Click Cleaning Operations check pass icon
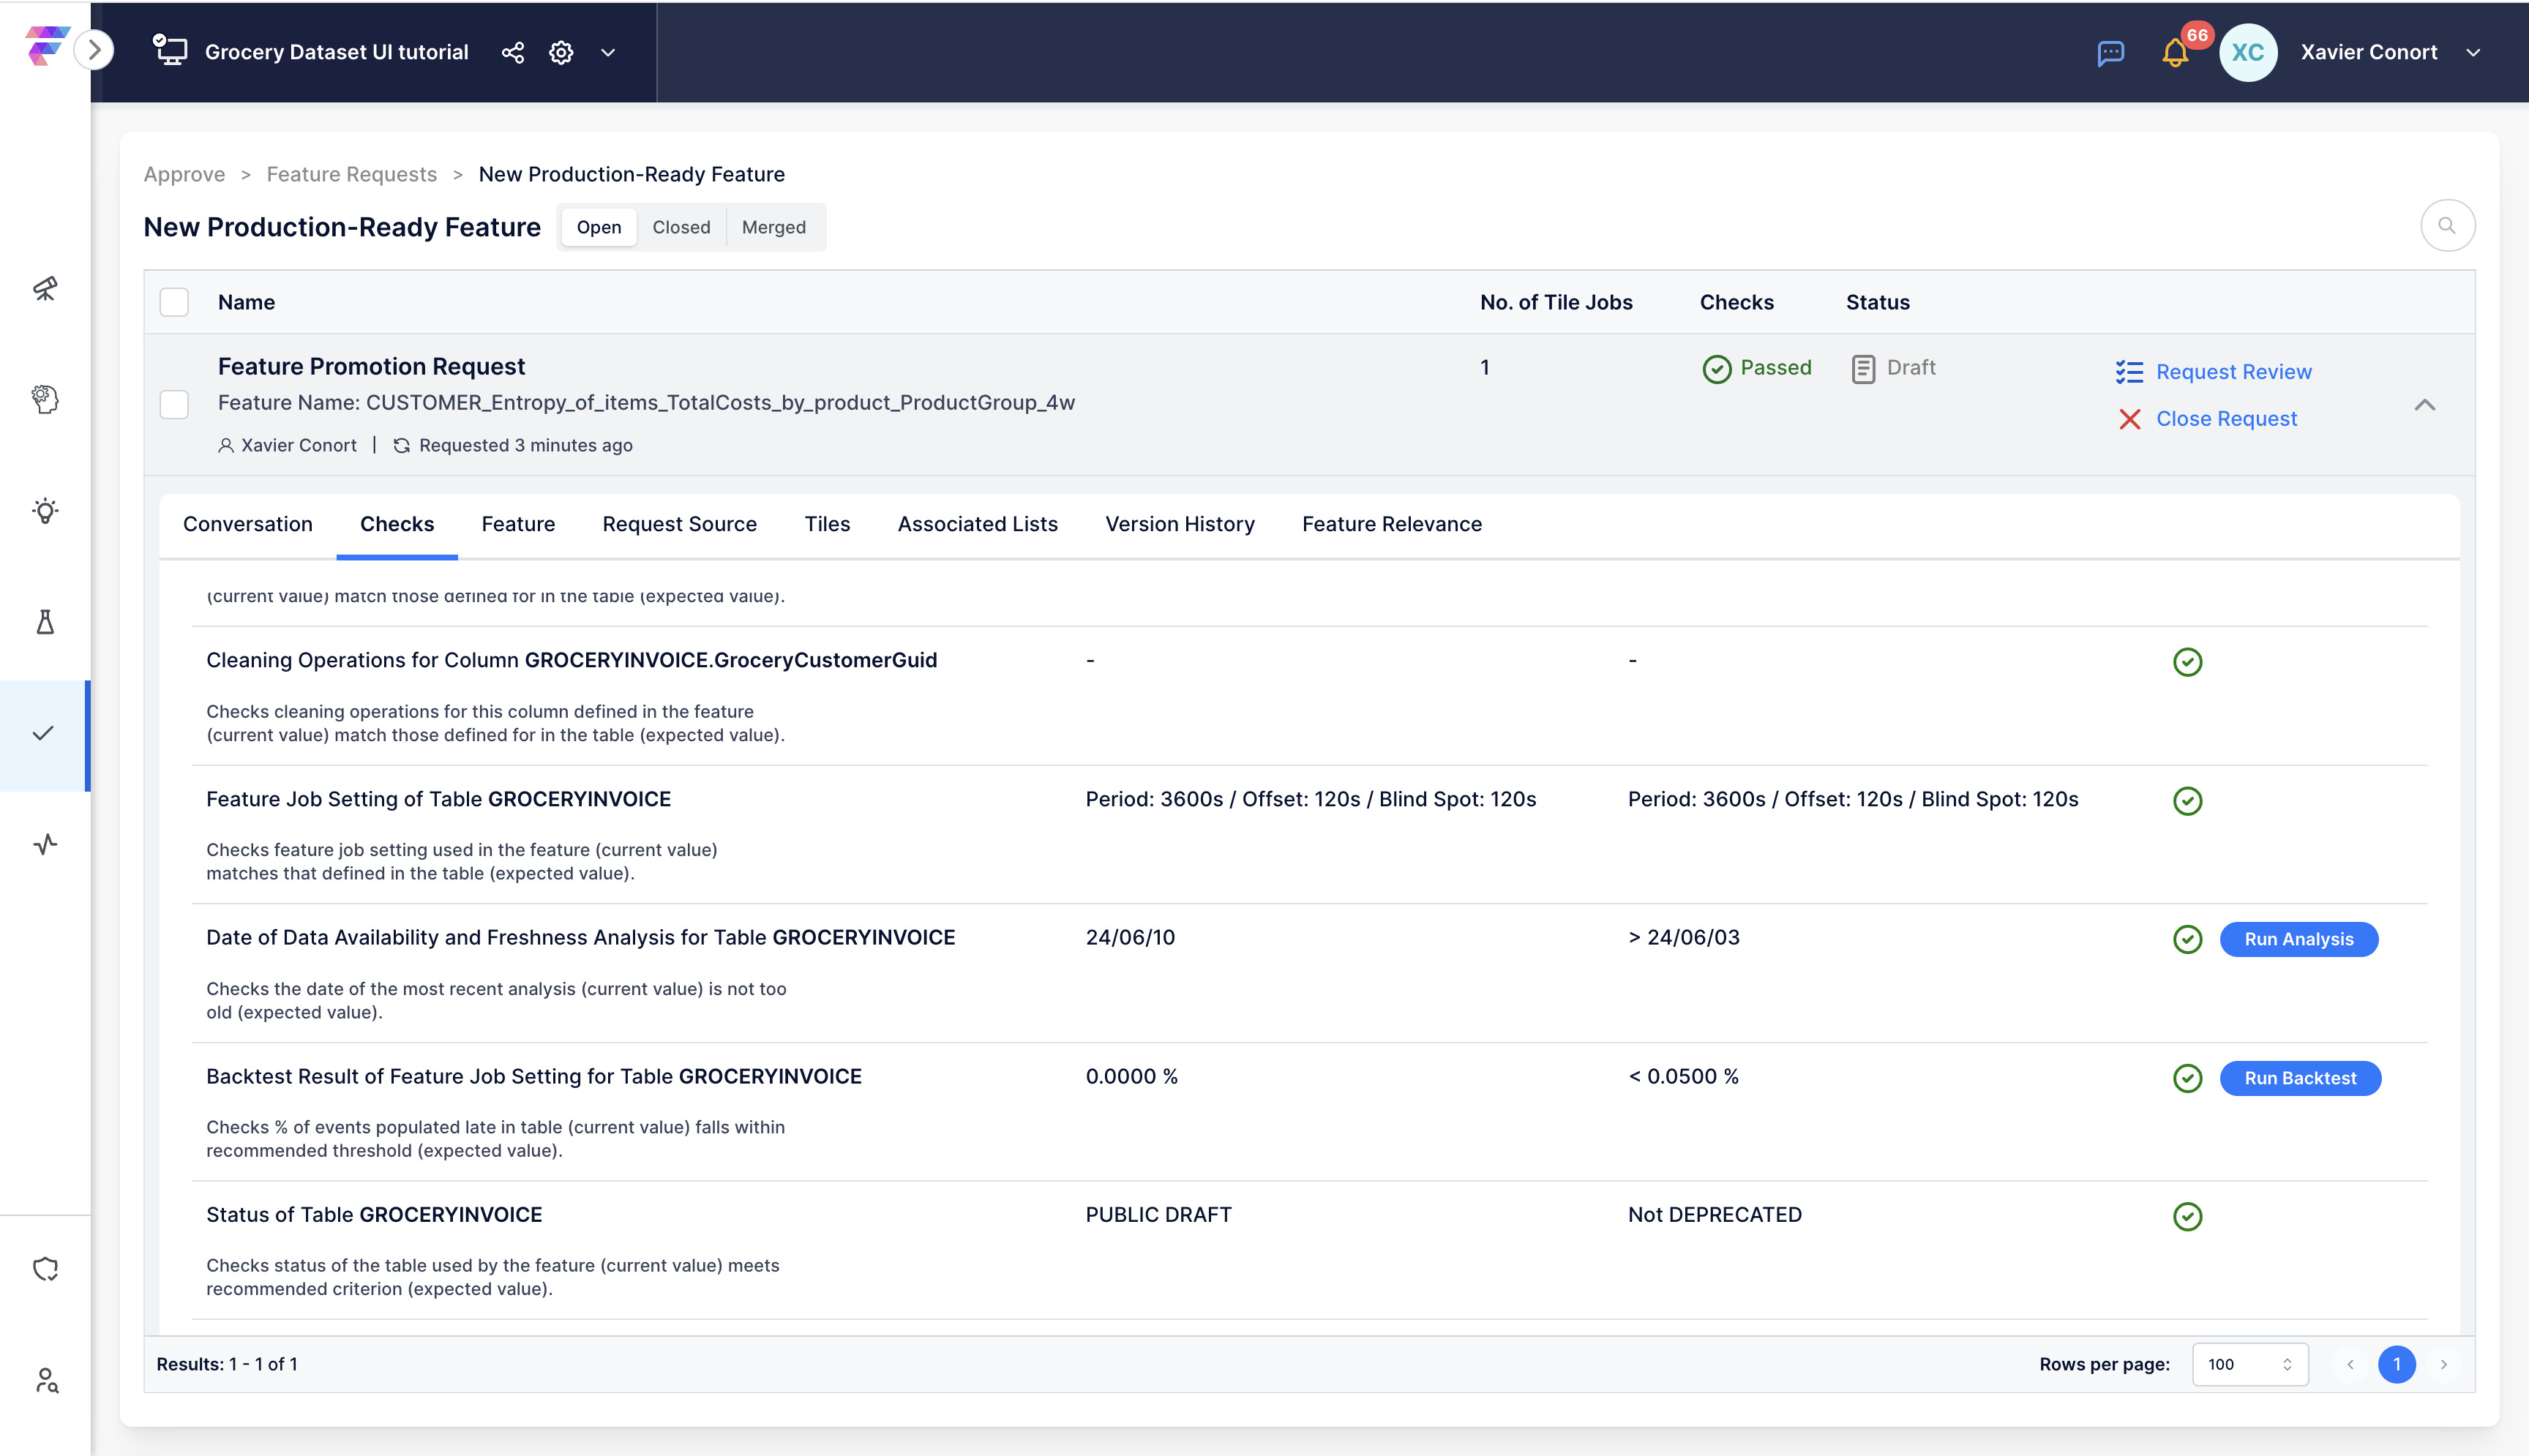The image size is (2529, 1456). coord(2187,662)
